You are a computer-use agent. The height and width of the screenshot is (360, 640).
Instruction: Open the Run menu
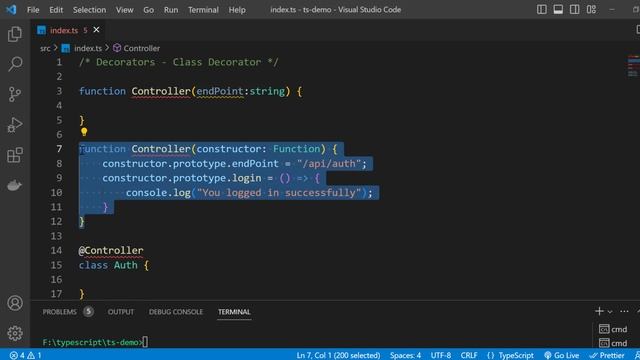171,10
